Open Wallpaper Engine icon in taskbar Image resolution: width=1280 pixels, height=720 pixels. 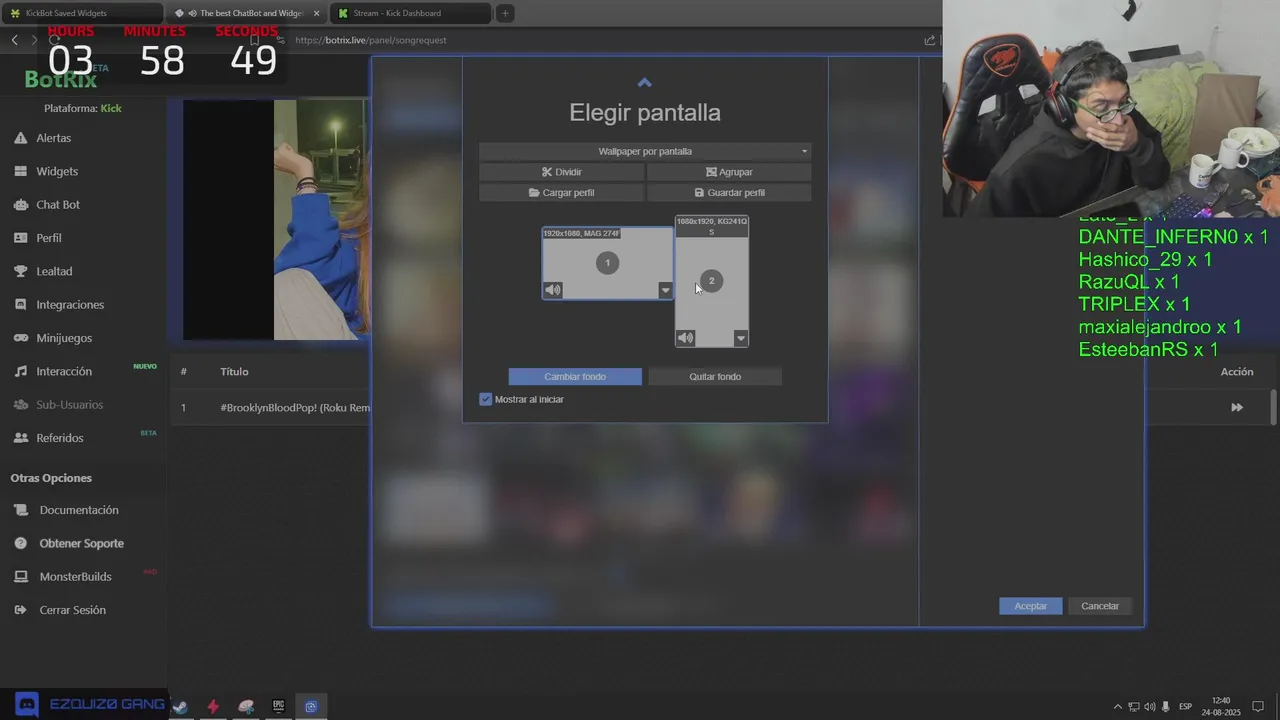point(311,706)
